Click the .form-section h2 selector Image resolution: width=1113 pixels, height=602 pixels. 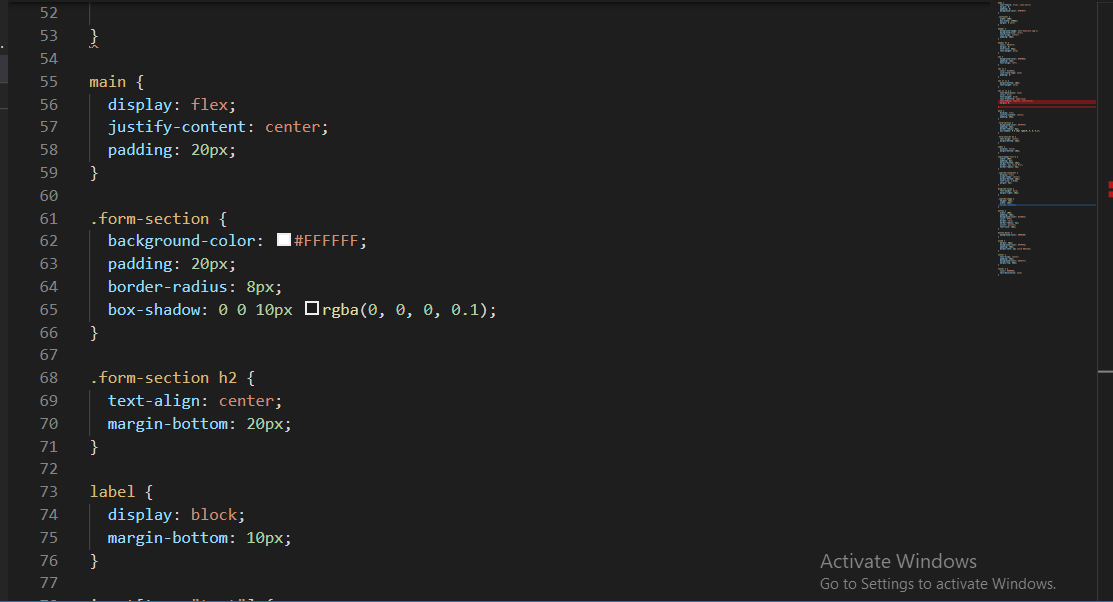pyautogui.click(x=163, y=378)
